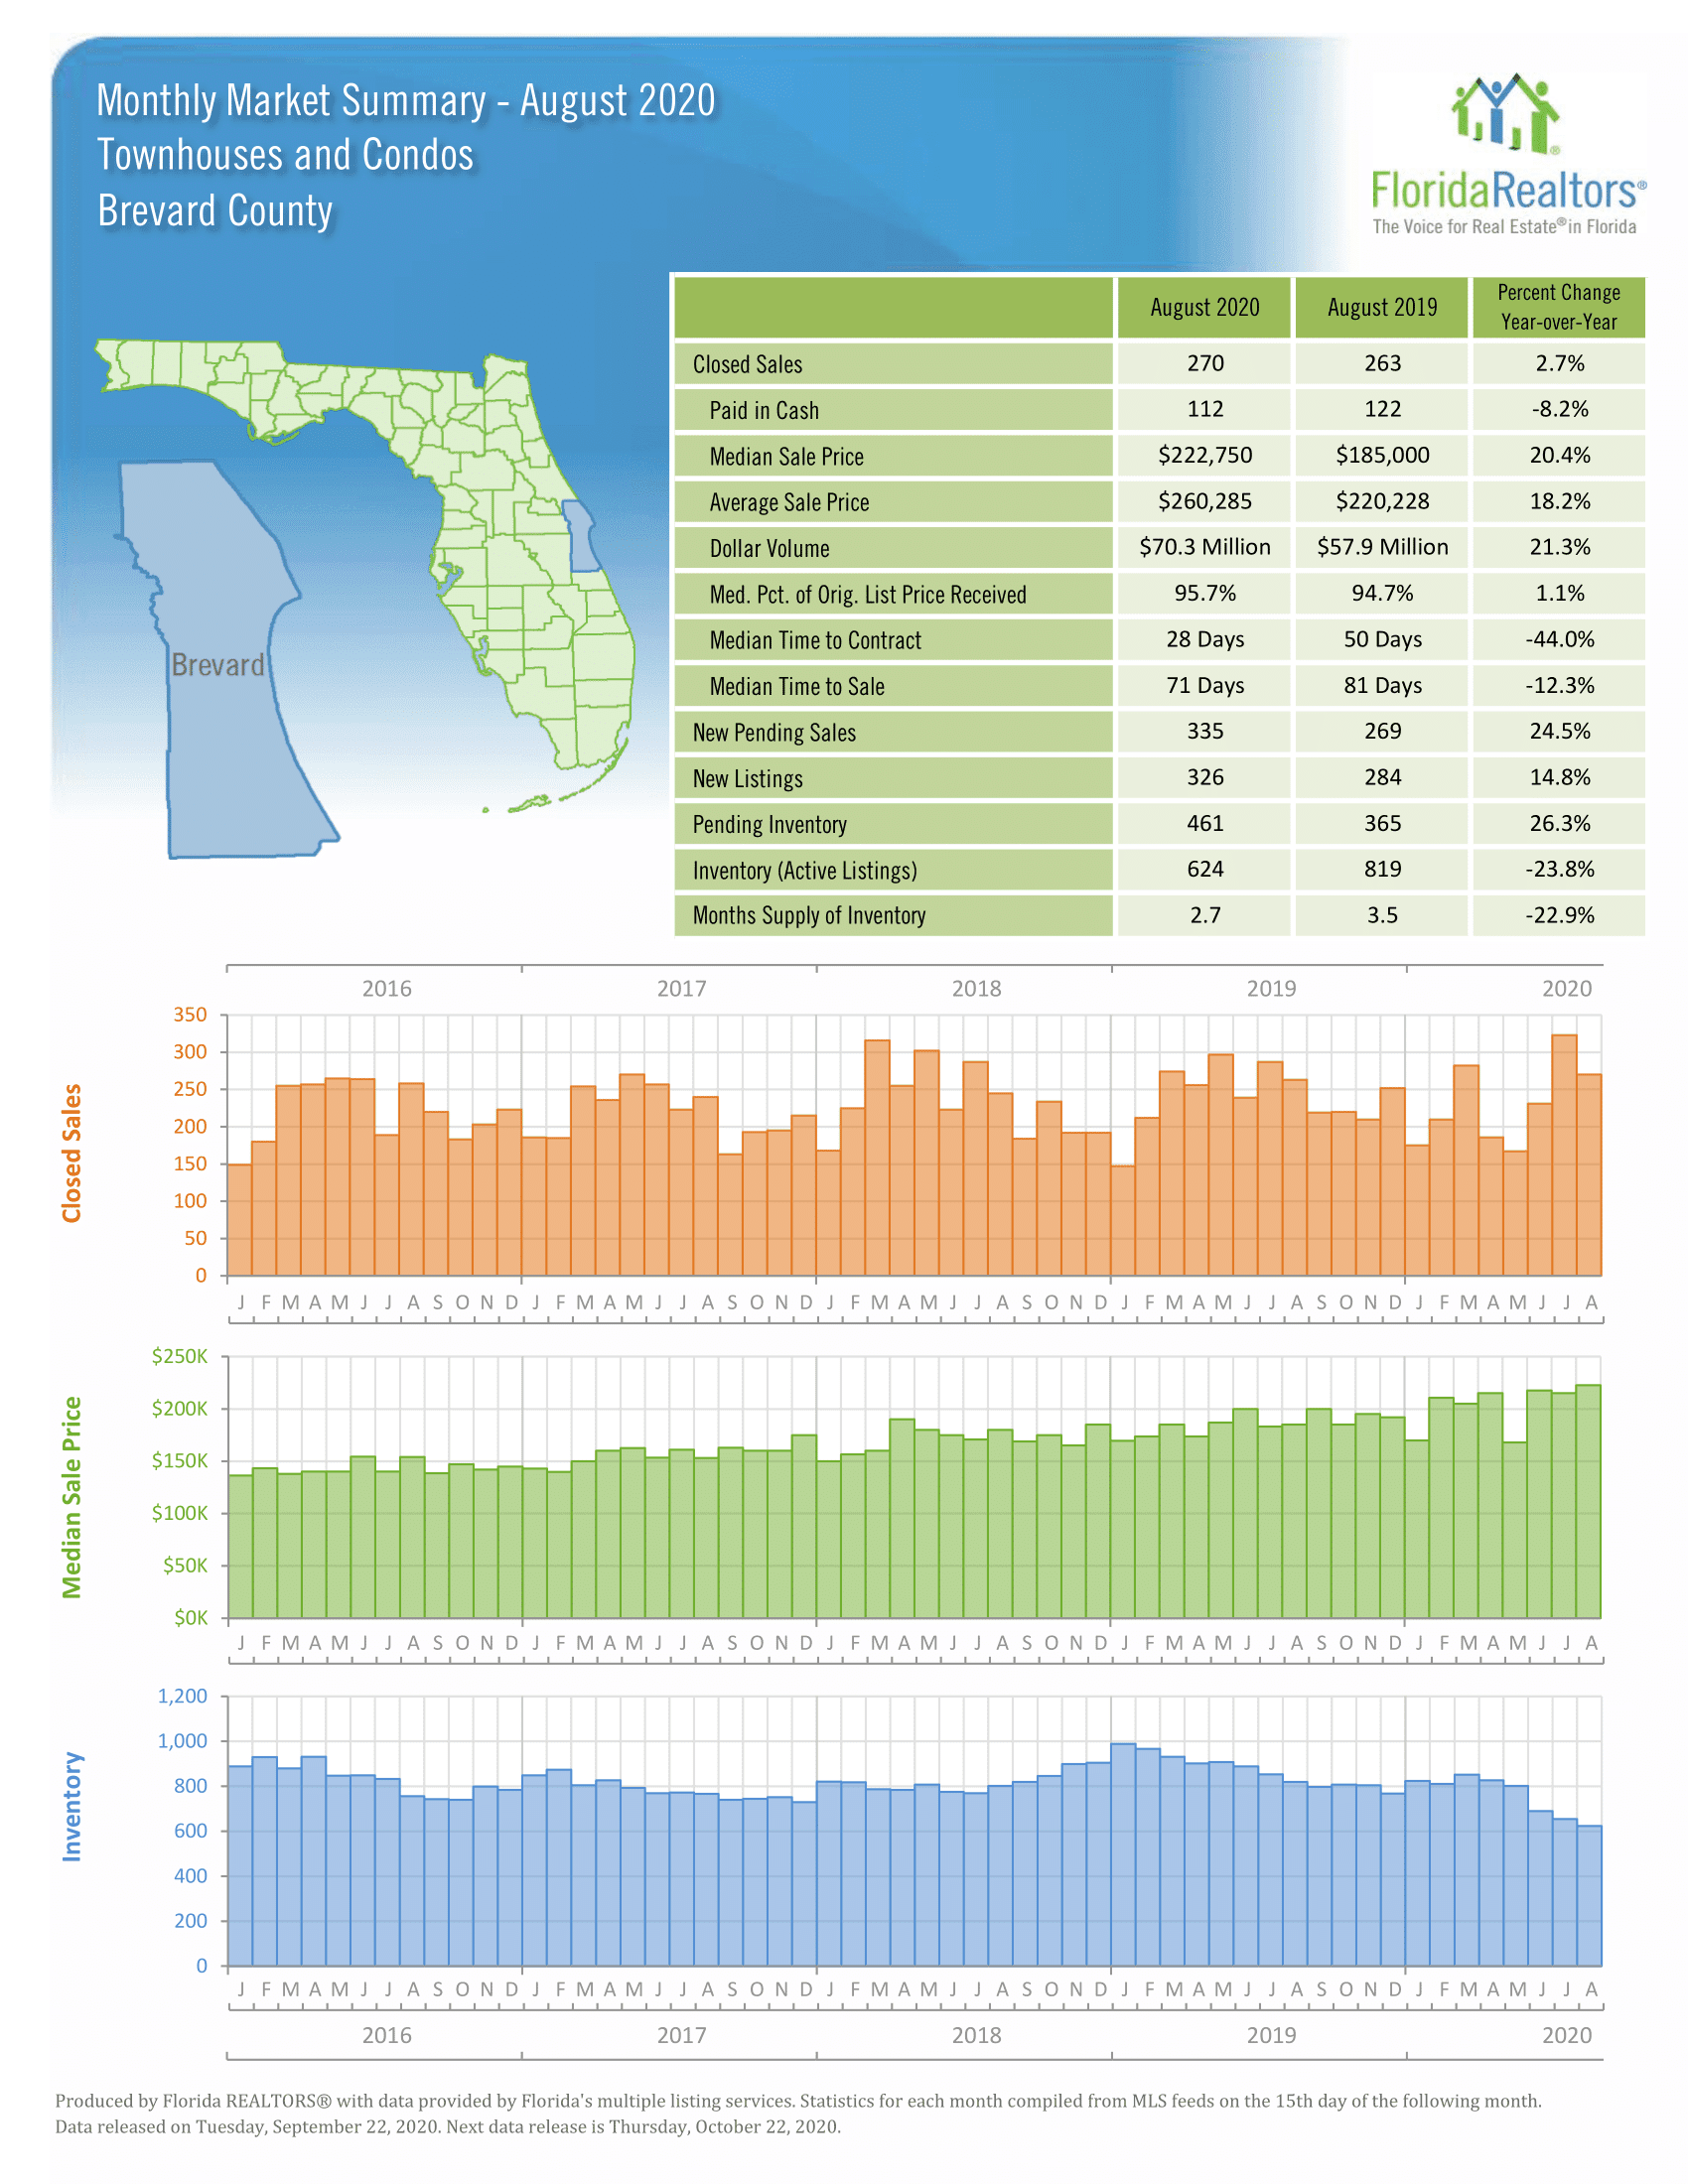Image resolution: width=1688 pixels, height=2184 pixels.
Task: Click the '$185,000' median price value
Action: pos(1382,455)
